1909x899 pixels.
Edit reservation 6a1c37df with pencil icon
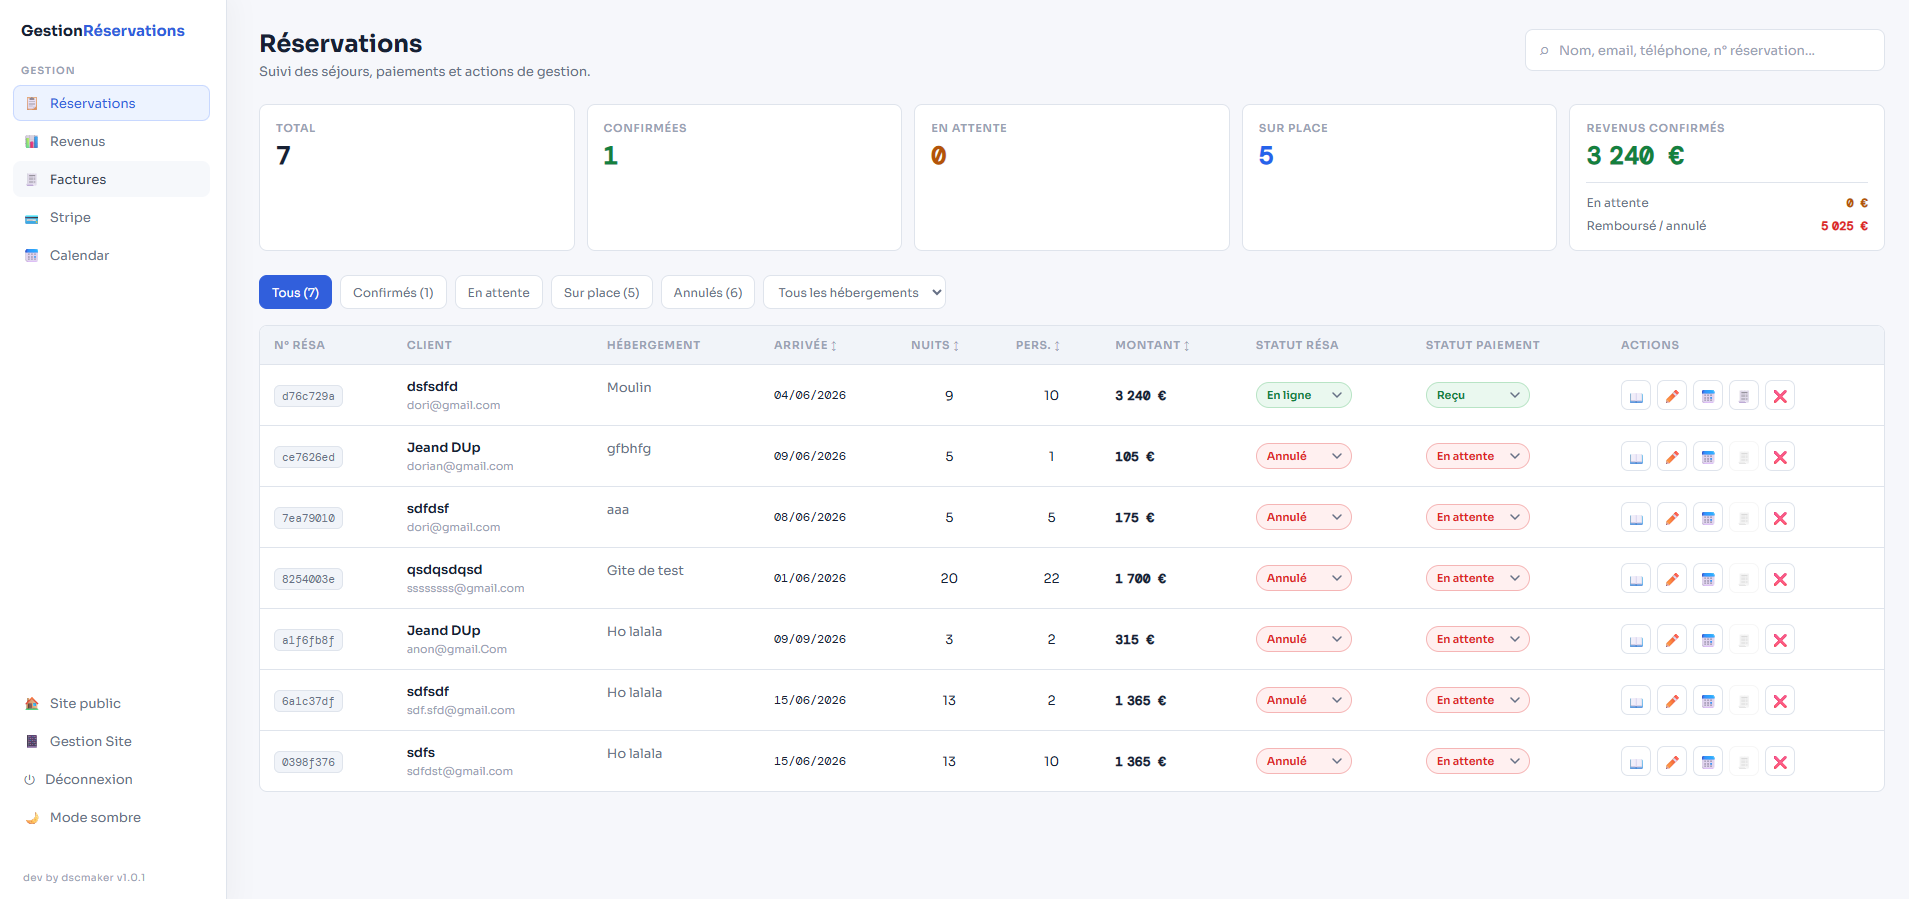1672,701
